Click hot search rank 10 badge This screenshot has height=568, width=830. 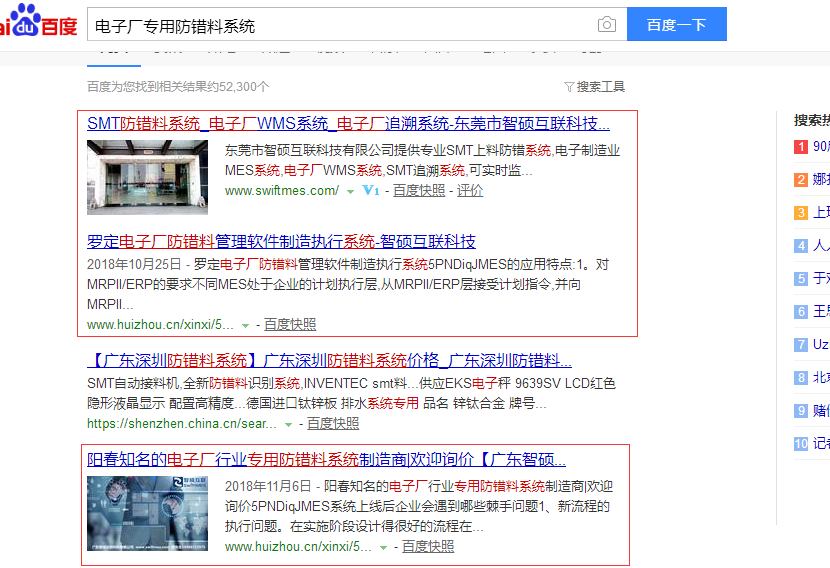click(800, 444)
